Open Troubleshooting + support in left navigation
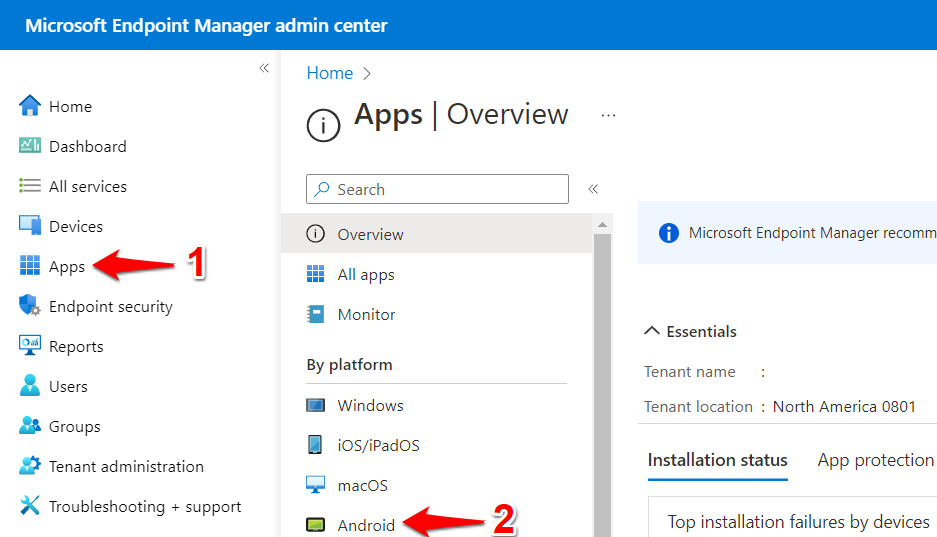The image size is (937, 537). [145, 507]
